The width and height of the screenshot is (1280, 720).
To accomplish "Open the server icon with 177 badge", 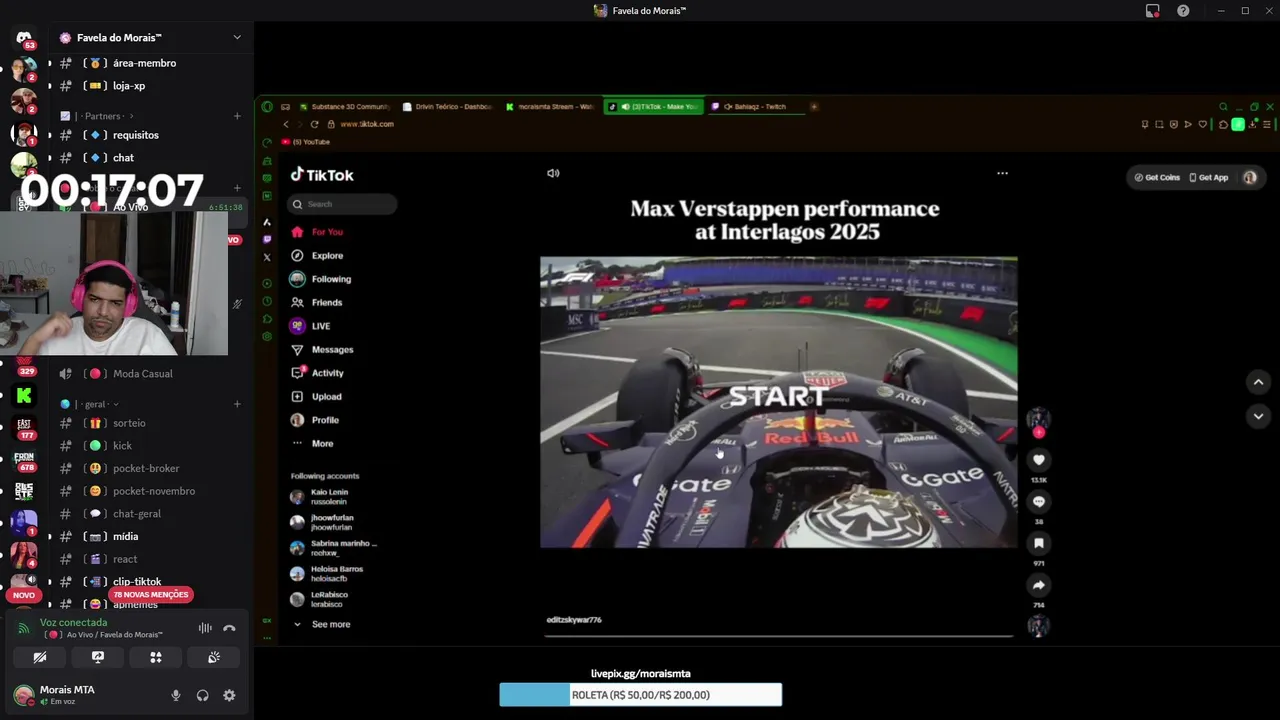I will point(24,428).
